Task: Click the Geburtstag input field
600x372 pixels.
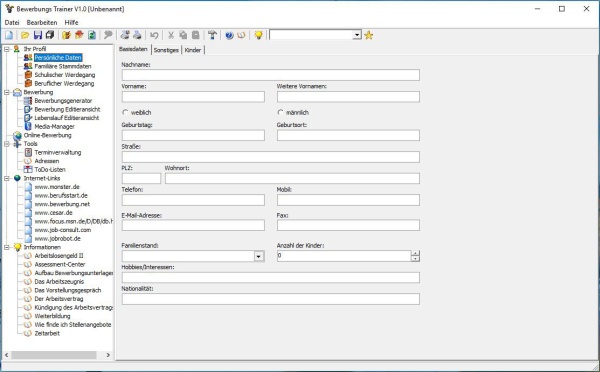Action: click(193, 135)
